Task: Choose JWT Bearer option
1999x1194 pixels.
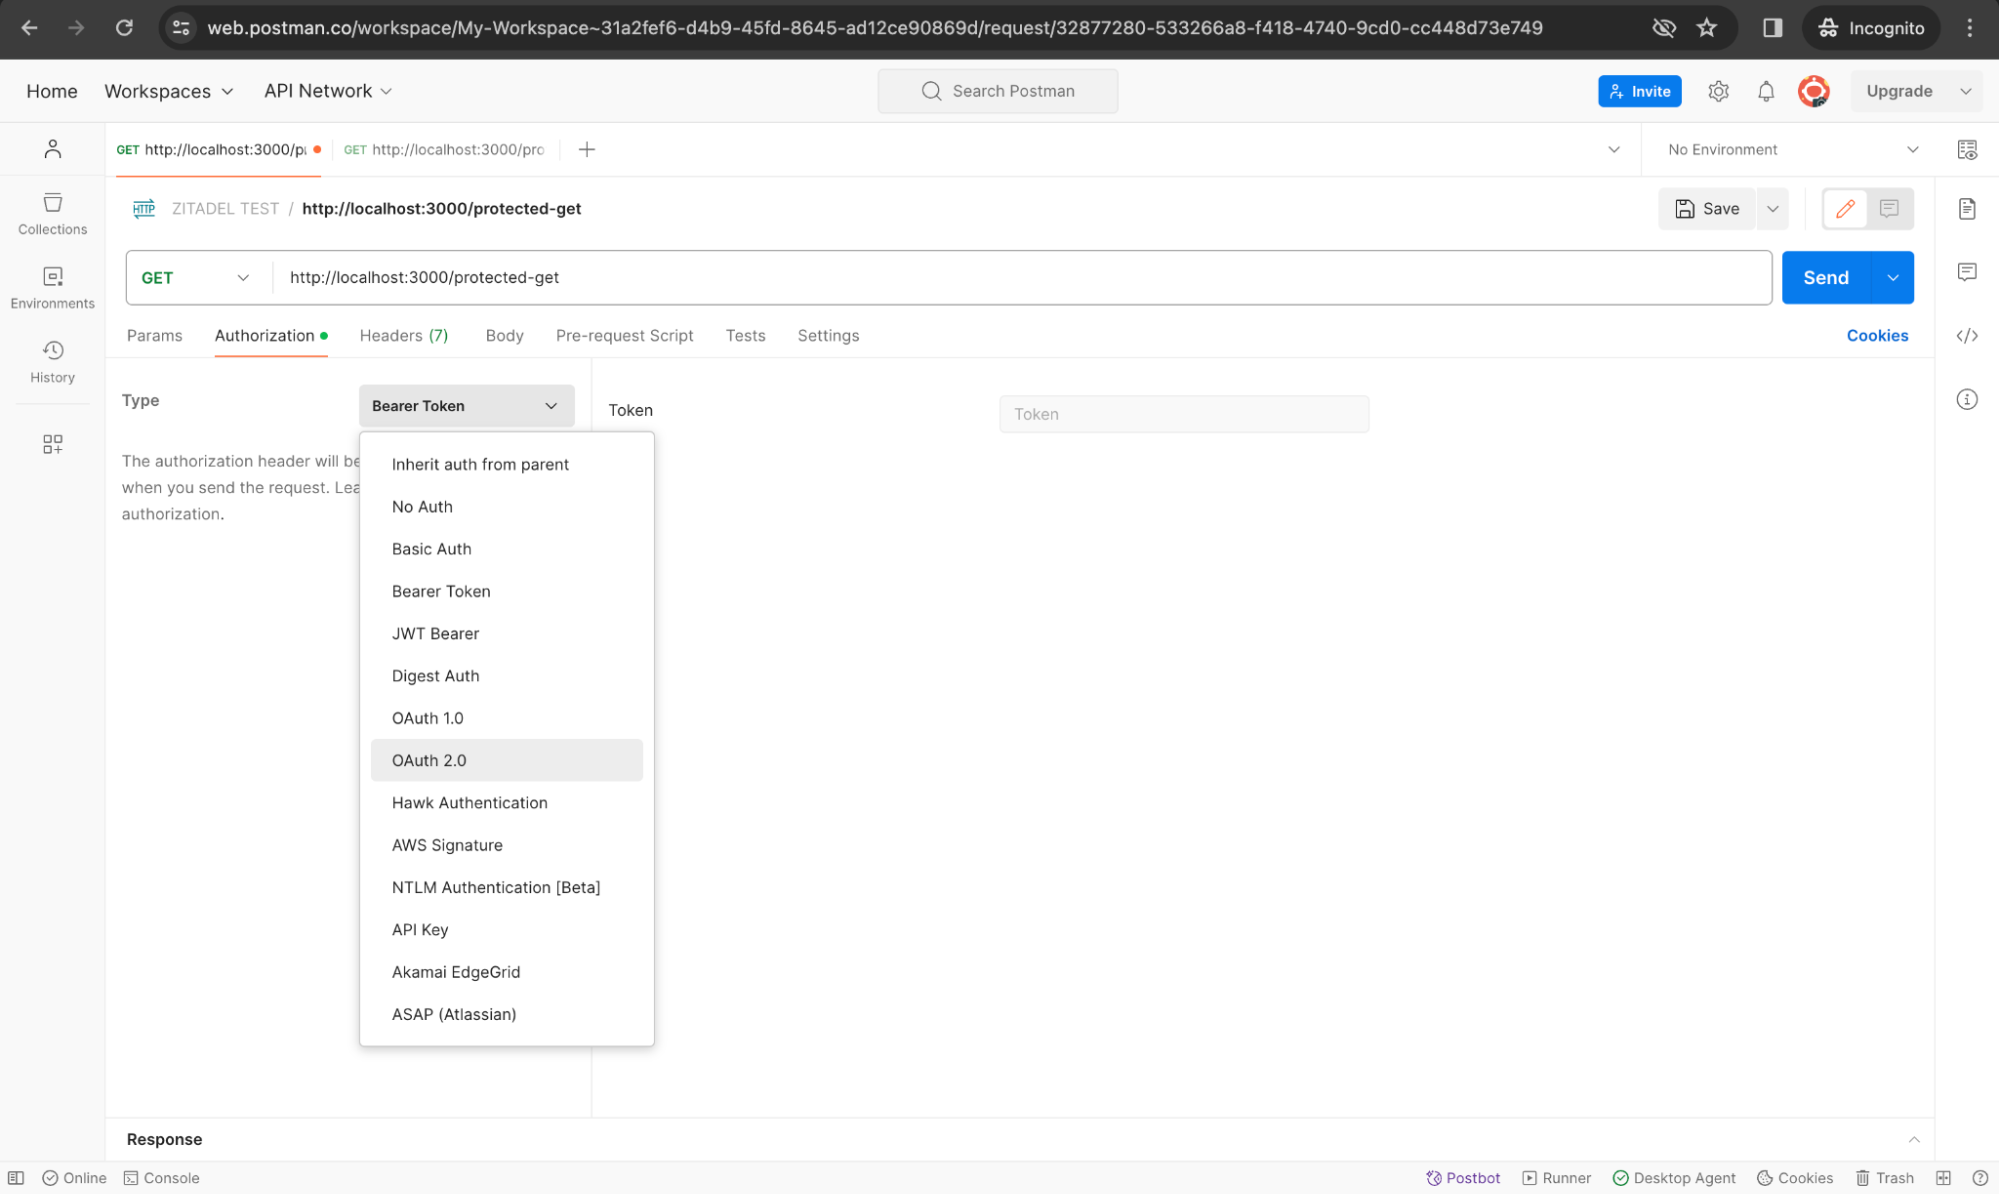Action: click(506, 633)
